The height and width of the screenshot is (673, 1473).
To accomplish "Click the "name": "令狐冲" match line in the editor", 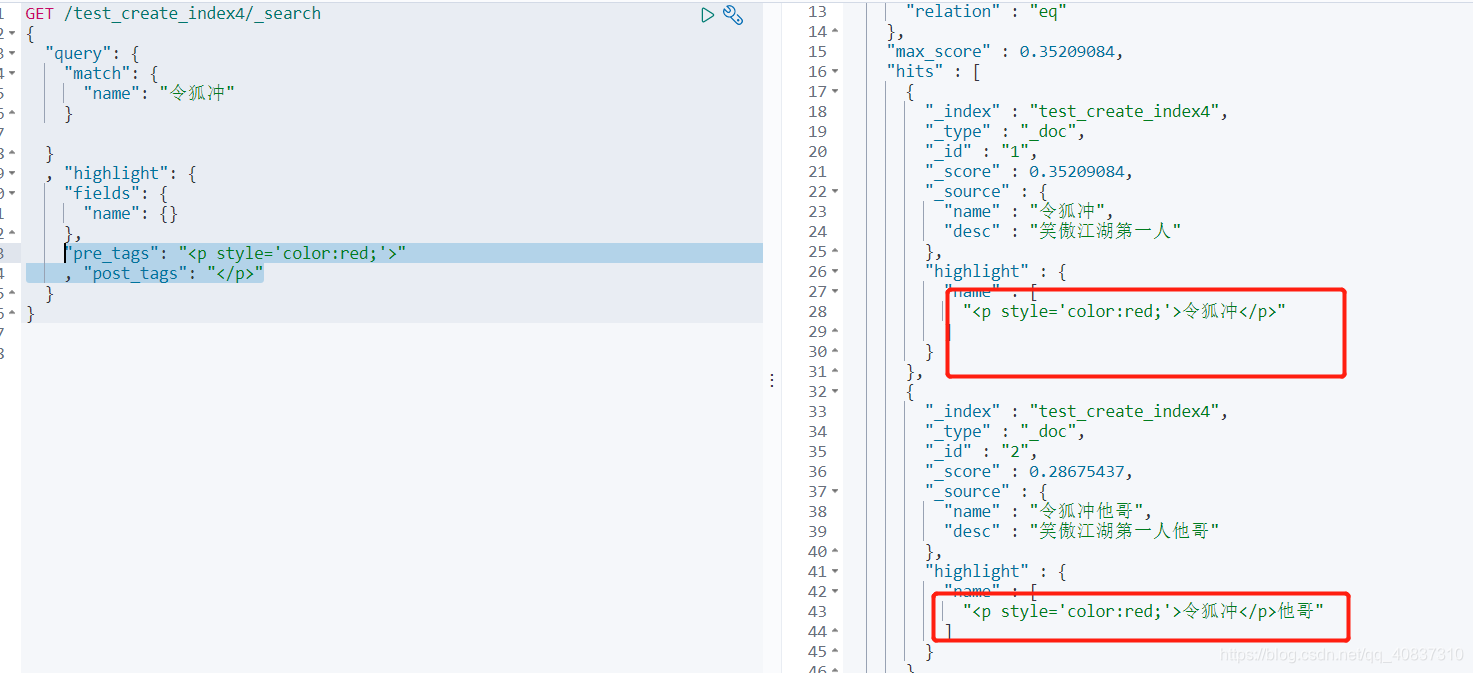I will tap(159, 93).
